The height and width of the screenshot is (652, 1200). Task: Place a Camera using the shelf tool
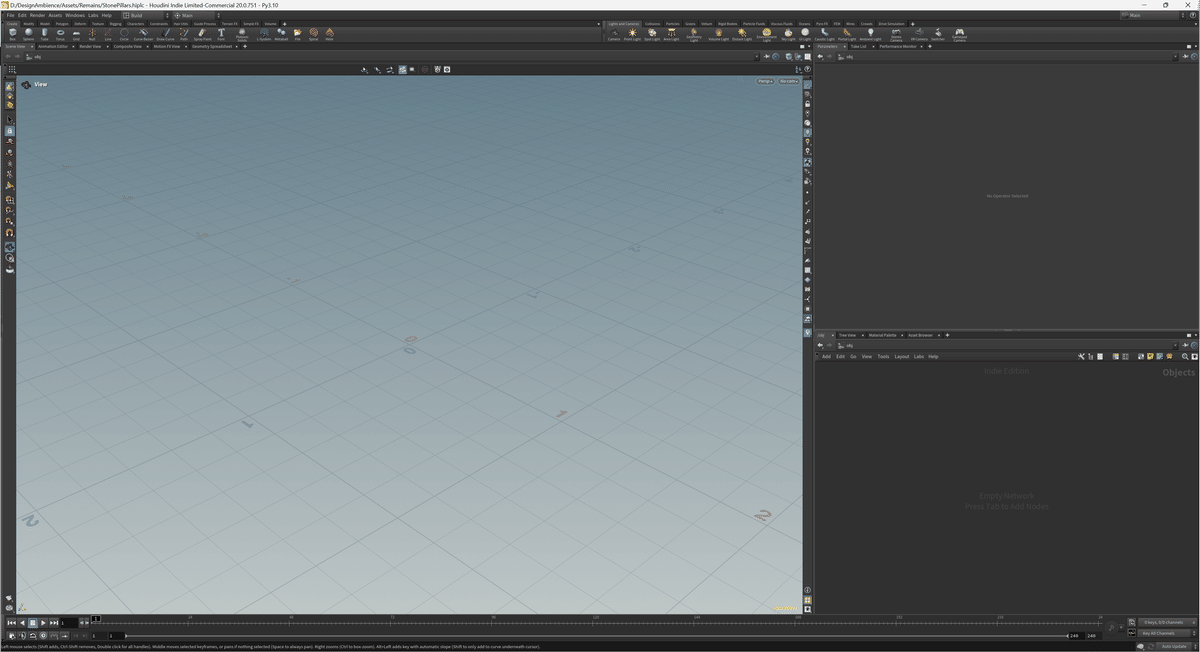pyautogui.click(x=613, y=33)
